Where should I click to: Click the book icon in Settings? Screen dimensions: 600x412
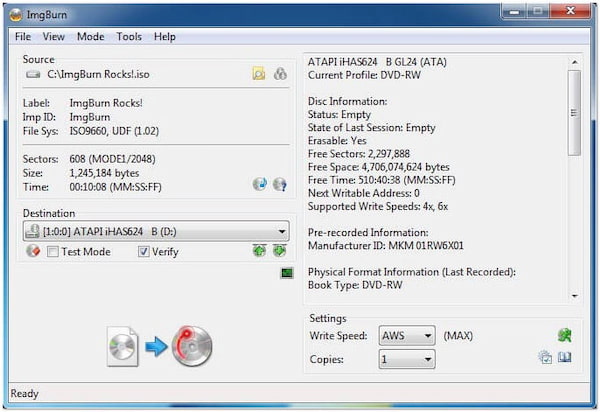click(x=565, y=358)
